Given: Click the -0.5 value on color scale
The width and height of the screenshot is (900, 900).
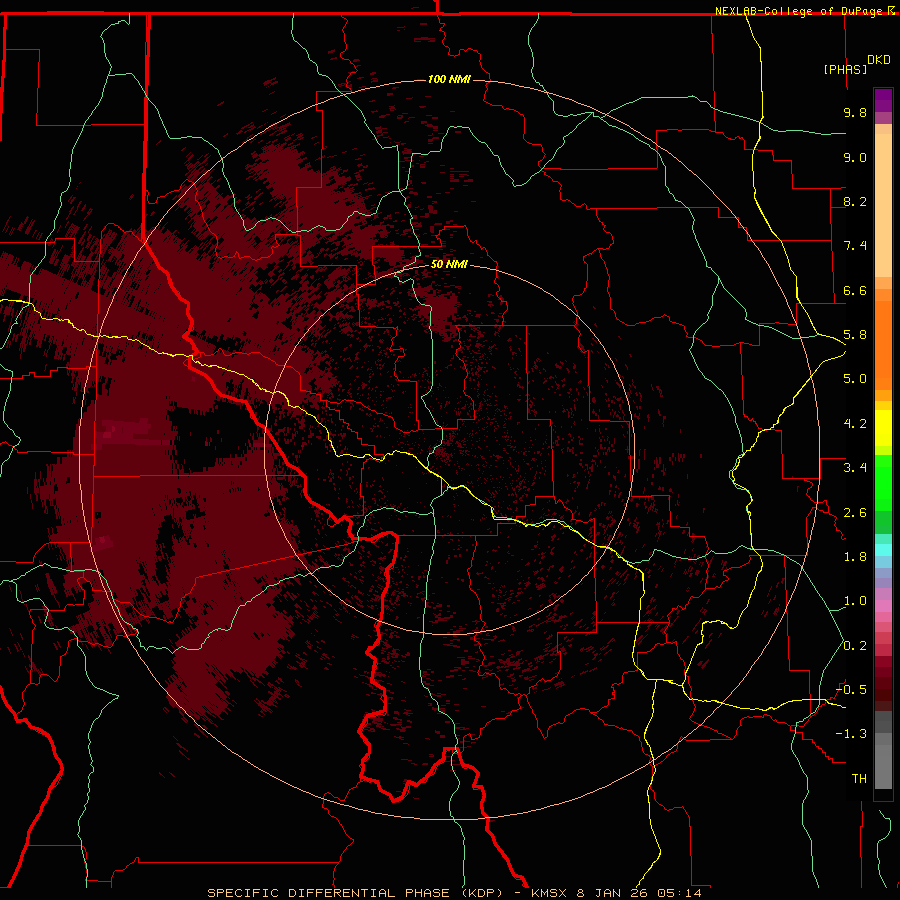Looking at the screenshot, I should pos(852,690).
